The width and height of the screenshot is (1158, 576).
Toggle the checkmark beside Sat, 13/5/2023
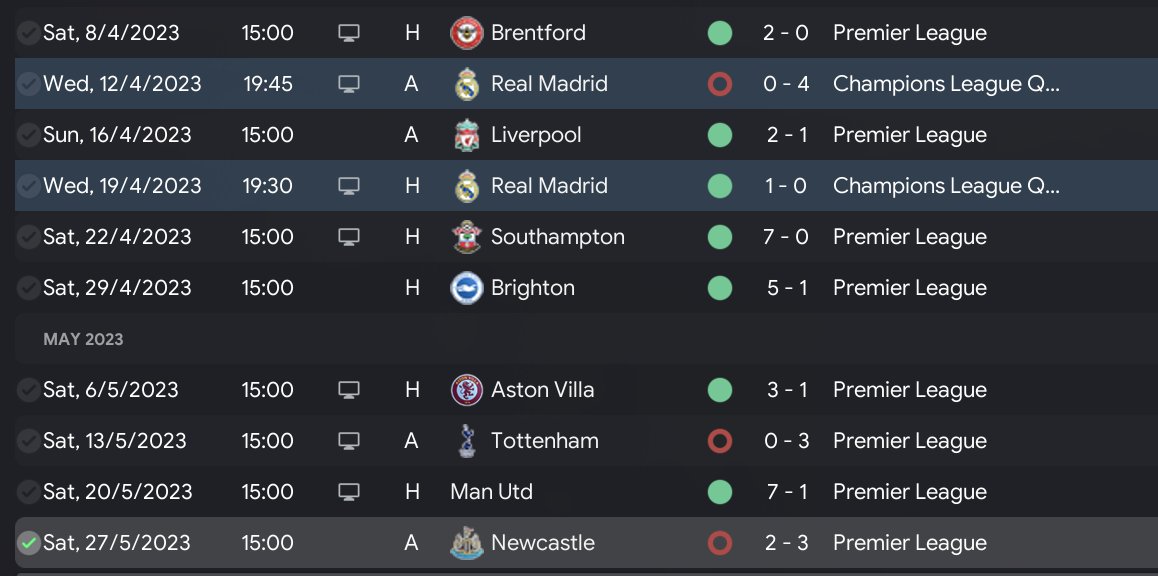click(29, 441)
